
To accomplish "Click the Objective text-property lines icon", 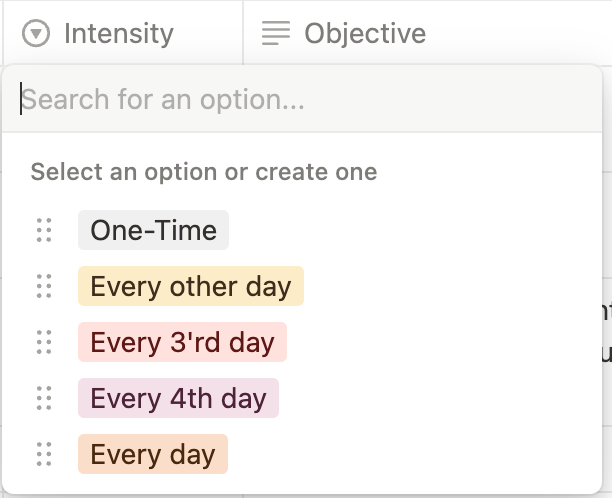I will pyautogui.click(x=276, y=33).
